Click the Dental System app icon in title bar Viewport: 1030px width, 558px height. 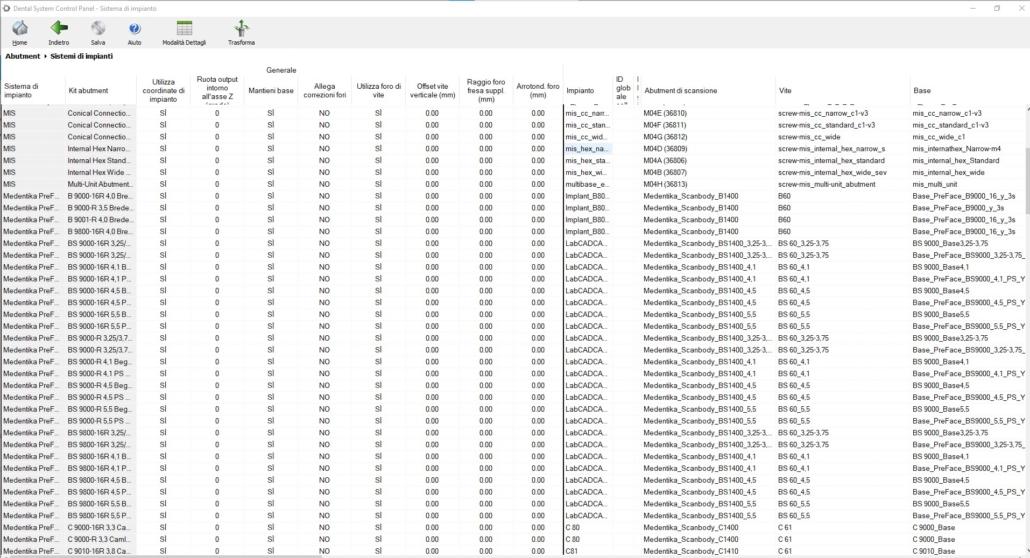[7, 7]
